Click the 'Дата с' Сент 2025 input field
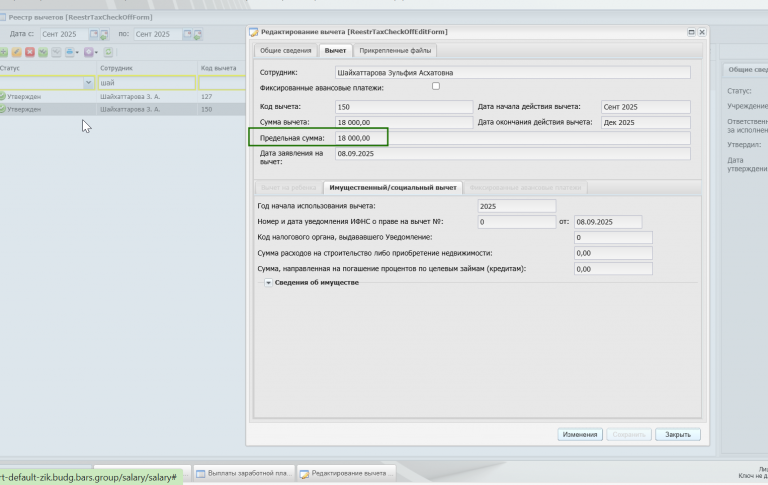Screen dimensions: 768x485 coord(64,34)
